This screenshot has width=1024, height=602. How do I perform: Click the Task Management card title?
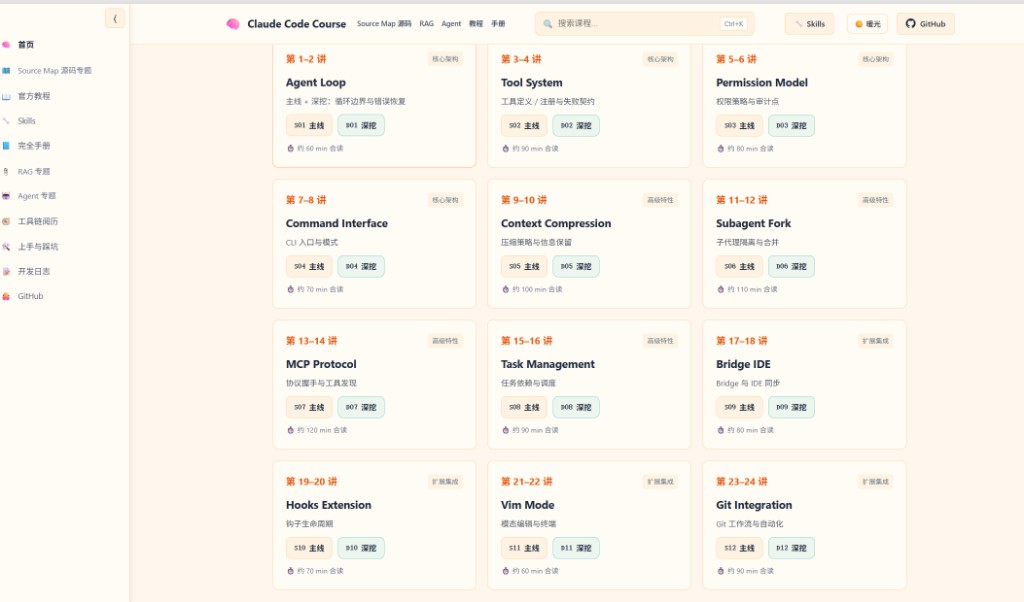click(x=547, y=364)
